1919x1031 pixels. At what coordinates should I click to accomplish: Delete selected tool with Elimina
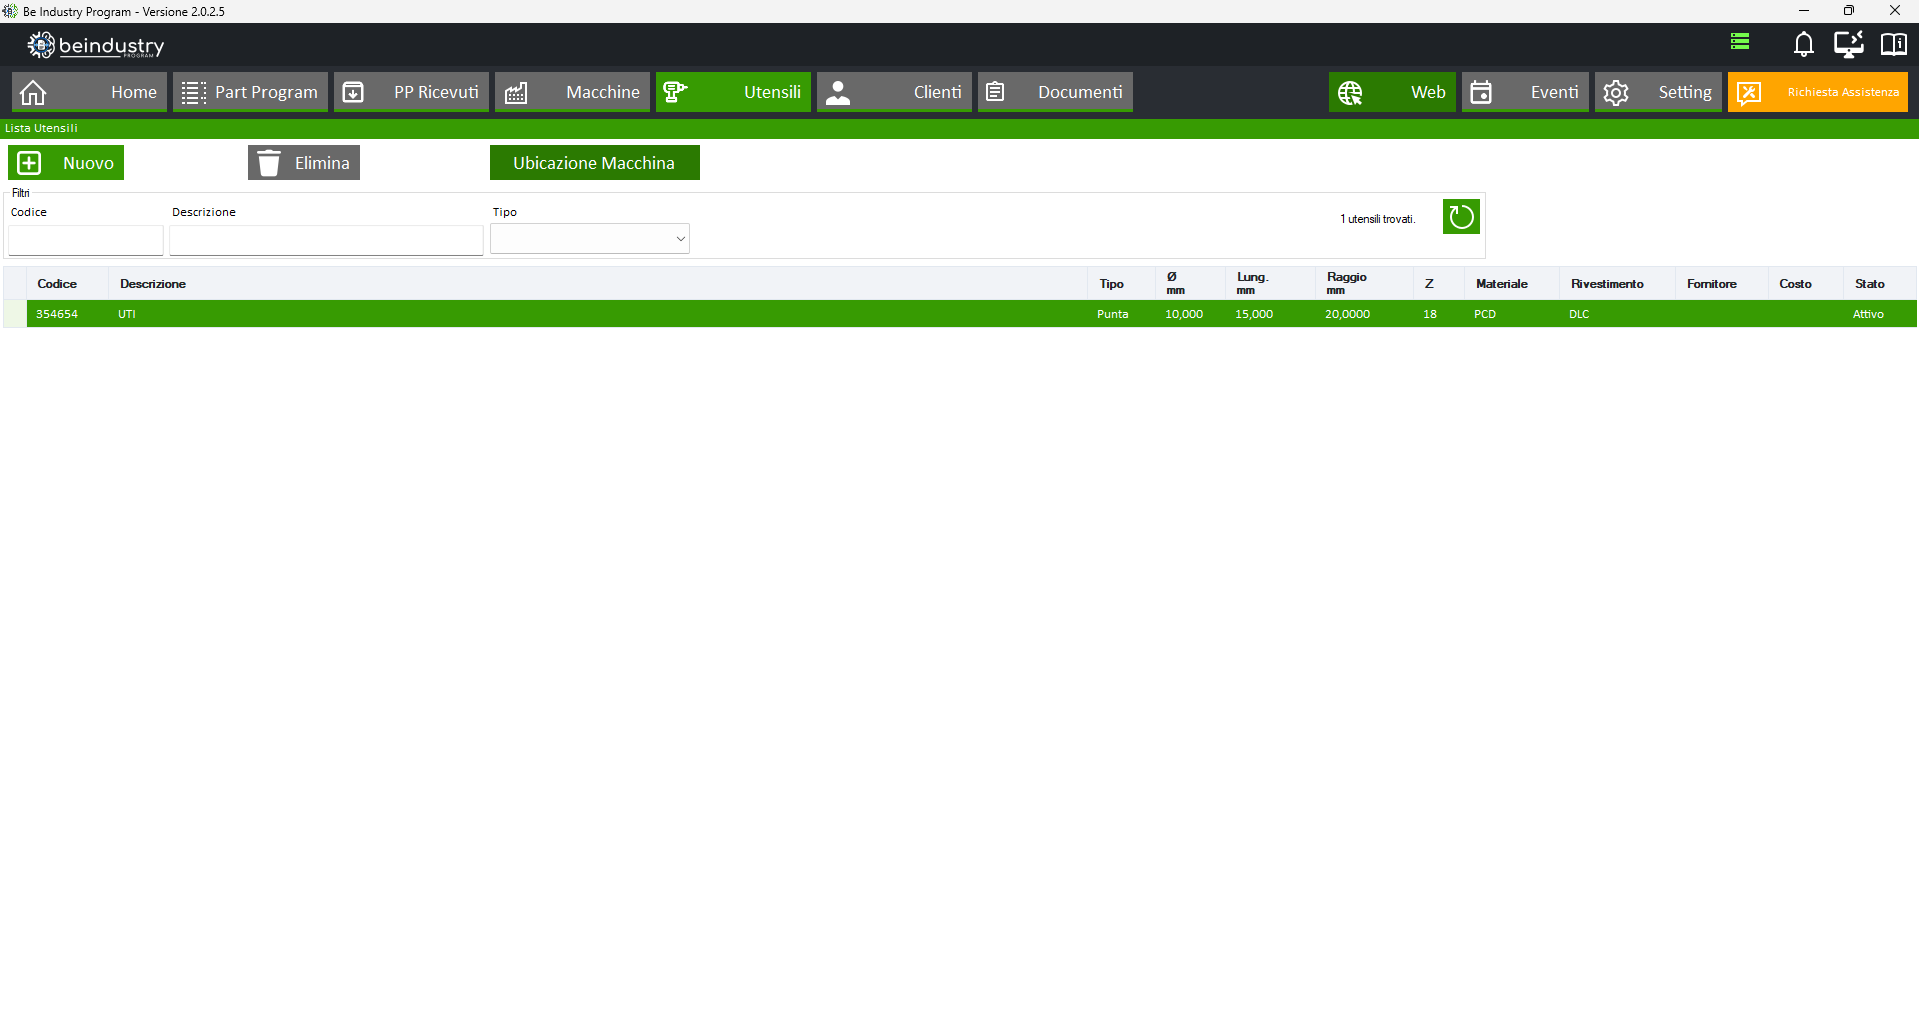click(x=304, y=163)
